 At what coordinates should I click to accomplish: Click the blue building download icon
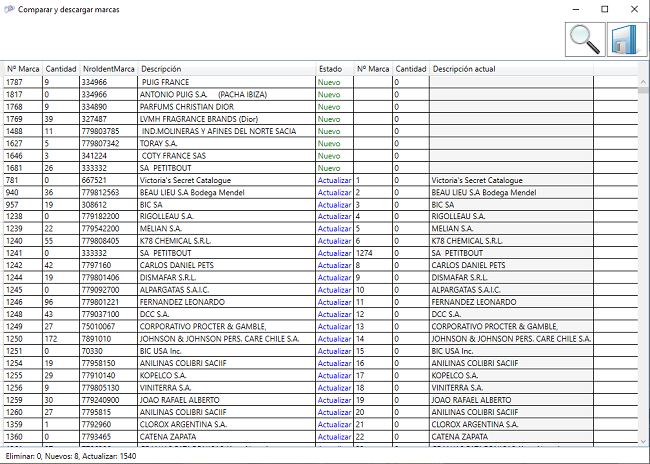click(626, 39)
